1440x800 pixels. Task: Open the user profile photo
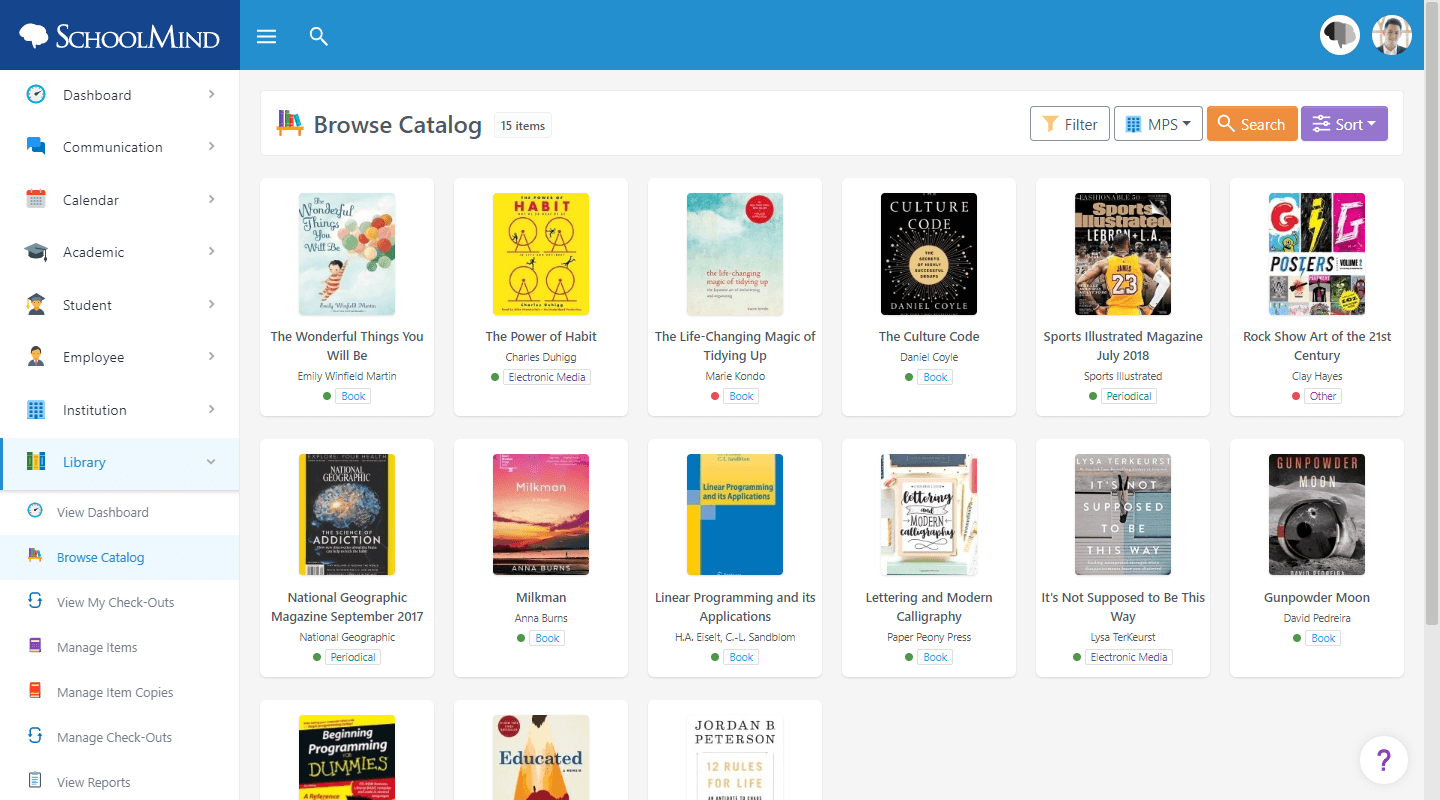[x=1391, y=35]
